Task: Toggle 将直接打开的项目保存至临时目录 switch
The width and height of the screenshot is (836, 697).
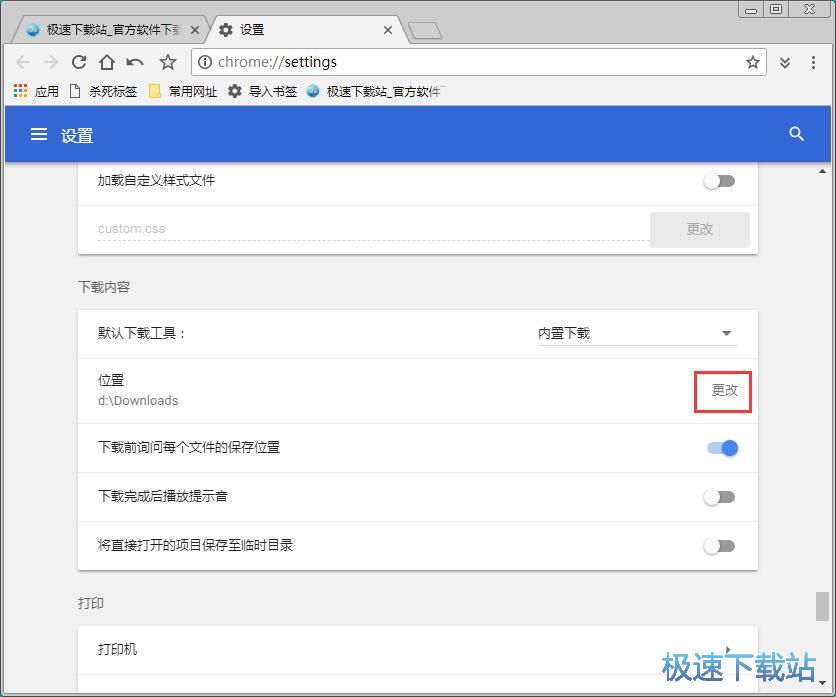Action: [x=719, y=546]
